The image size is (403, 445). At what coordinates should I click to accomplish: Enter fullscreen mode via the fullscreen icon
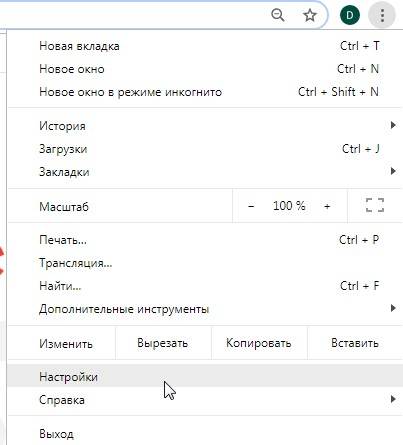click(x=375, y=205)
